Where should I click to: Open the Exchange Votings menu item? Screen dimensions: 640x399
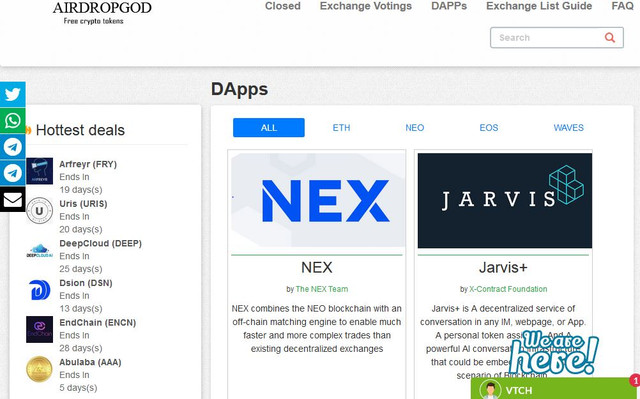coord(366,6)
